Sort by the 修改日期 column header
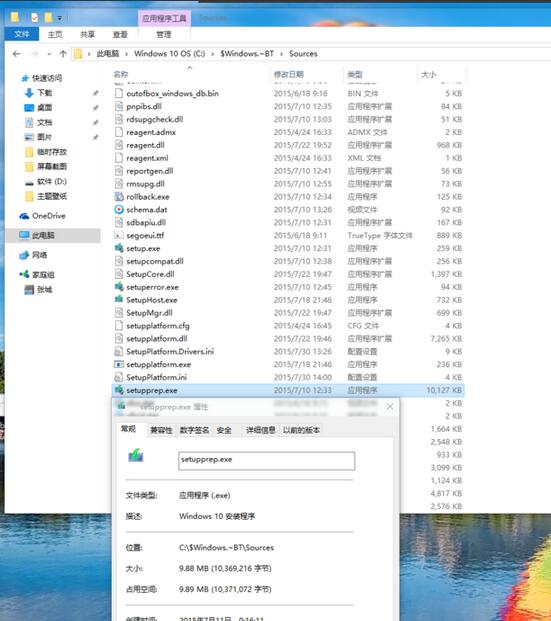551x621 pixels. click(x=289, y=74)
